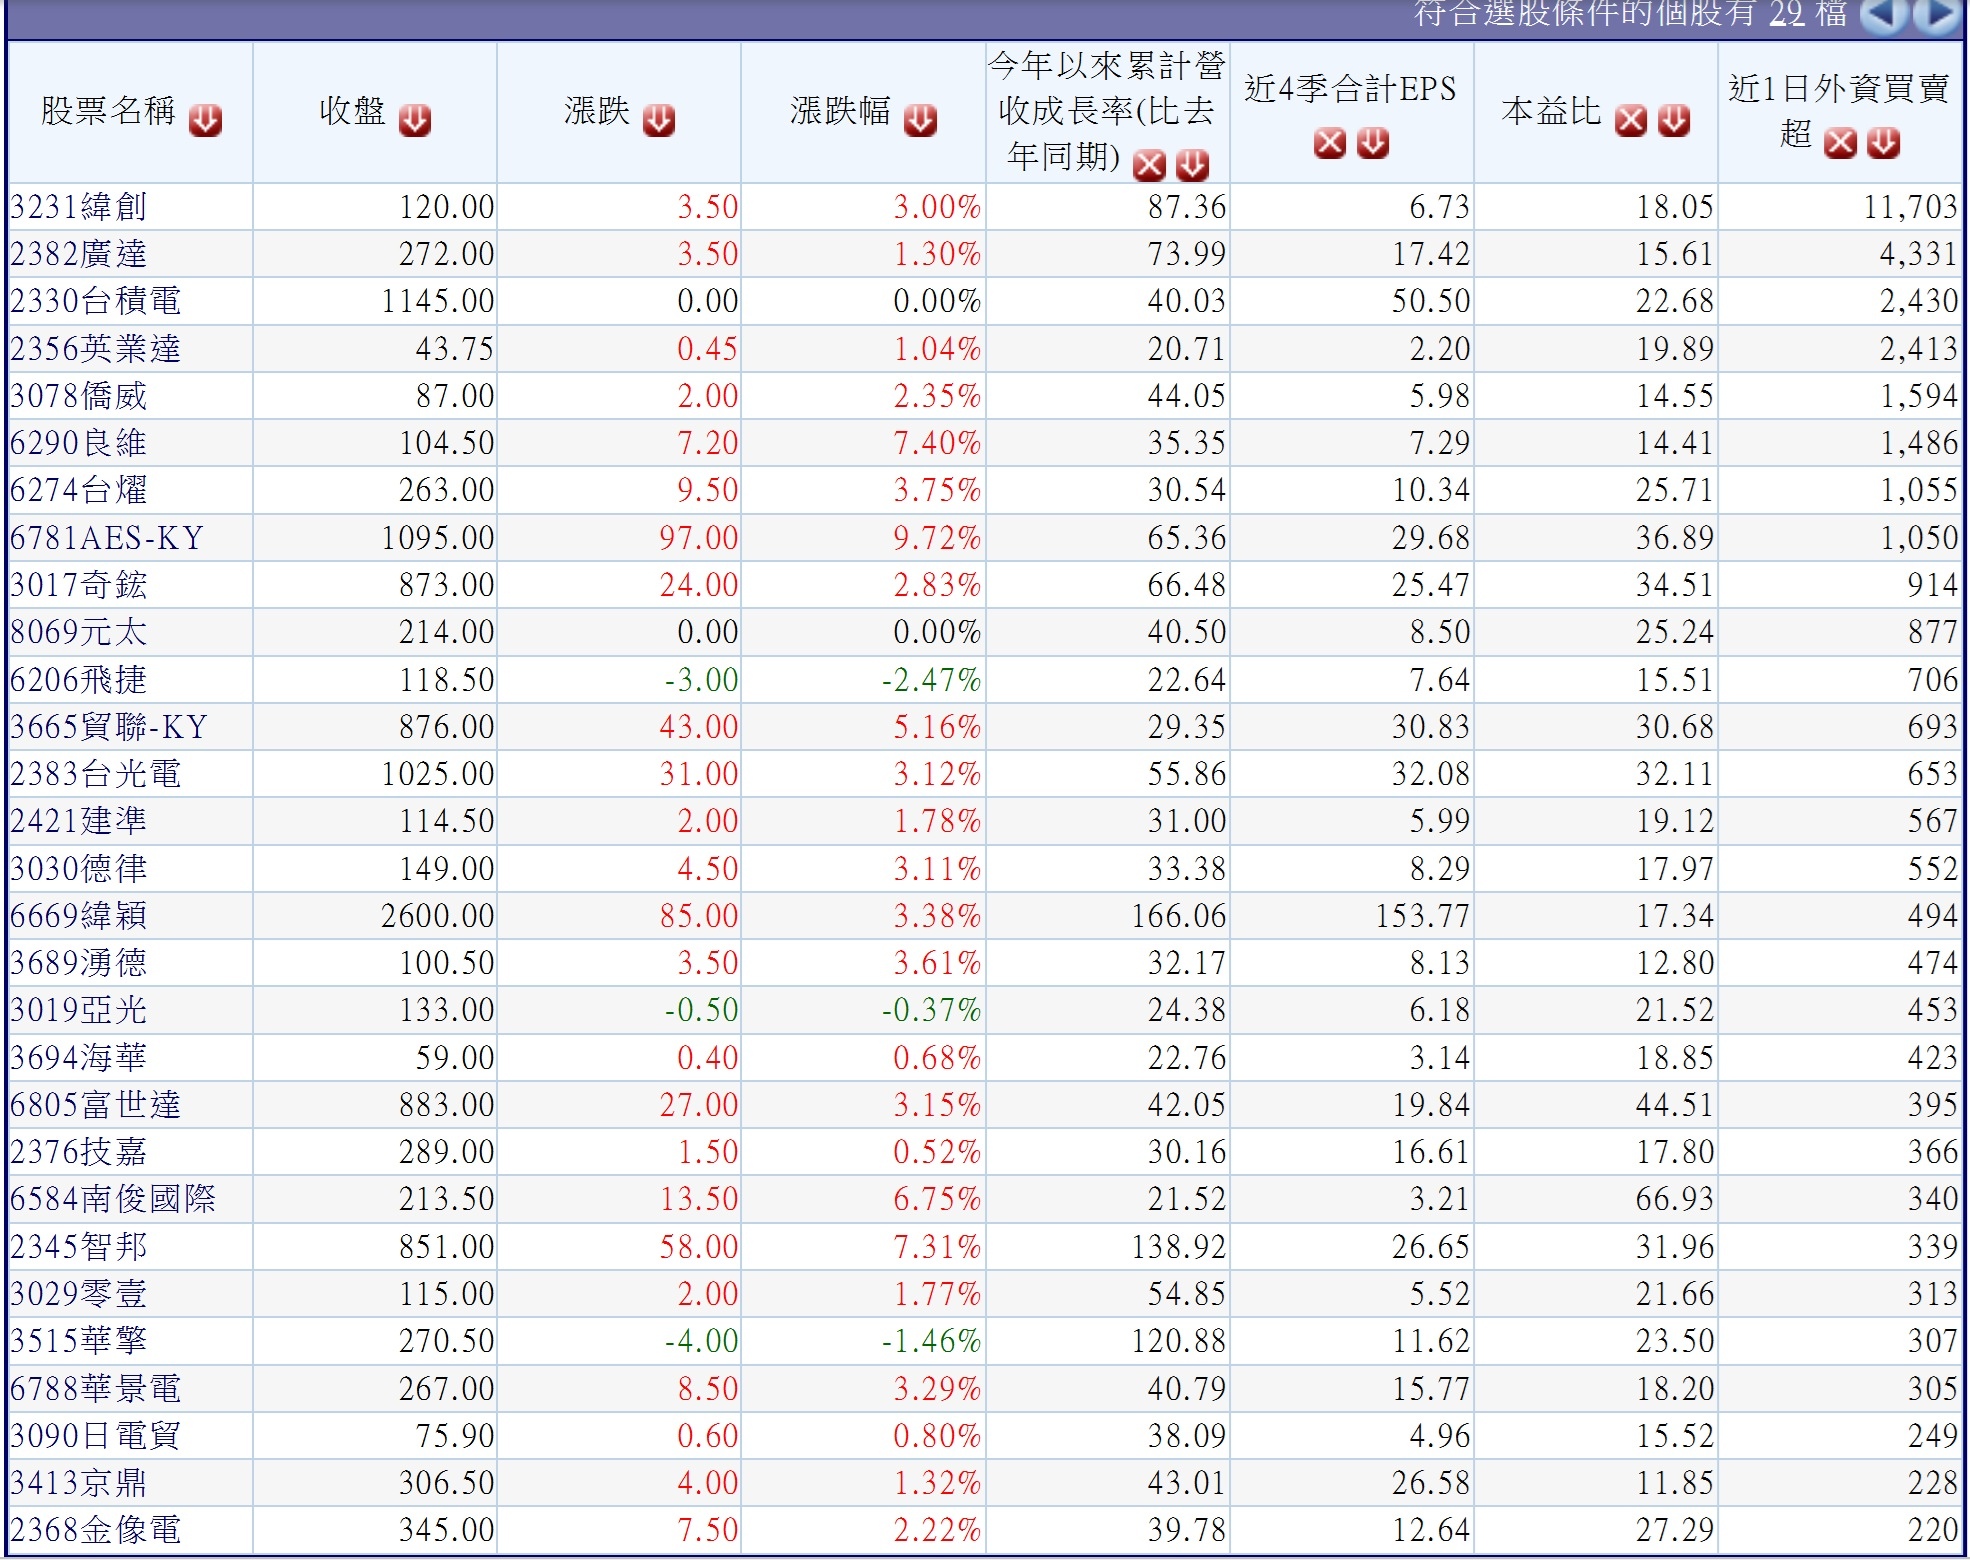
Task: Select revenue growth 138.92 cell
Action: pos(1108,1247)
